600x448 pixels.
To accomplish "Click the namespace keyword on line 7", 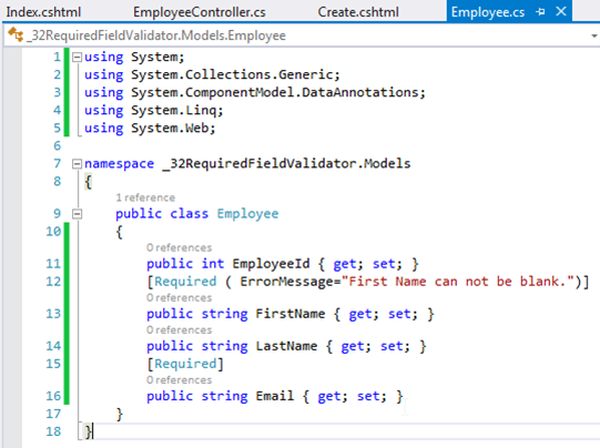I will [119, 164].
